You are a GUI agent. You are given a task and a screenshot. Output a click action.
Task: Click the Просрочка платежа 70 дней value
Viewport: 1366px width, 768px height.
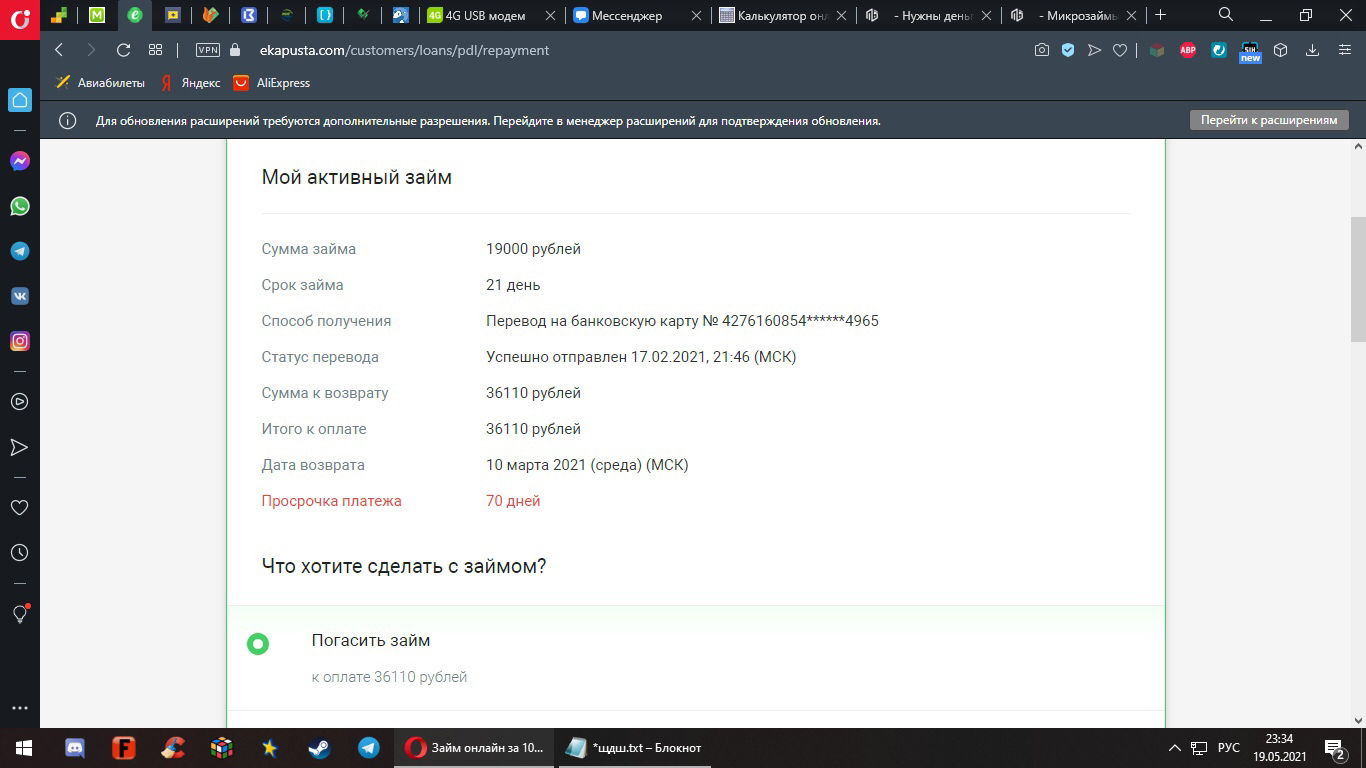513,501
